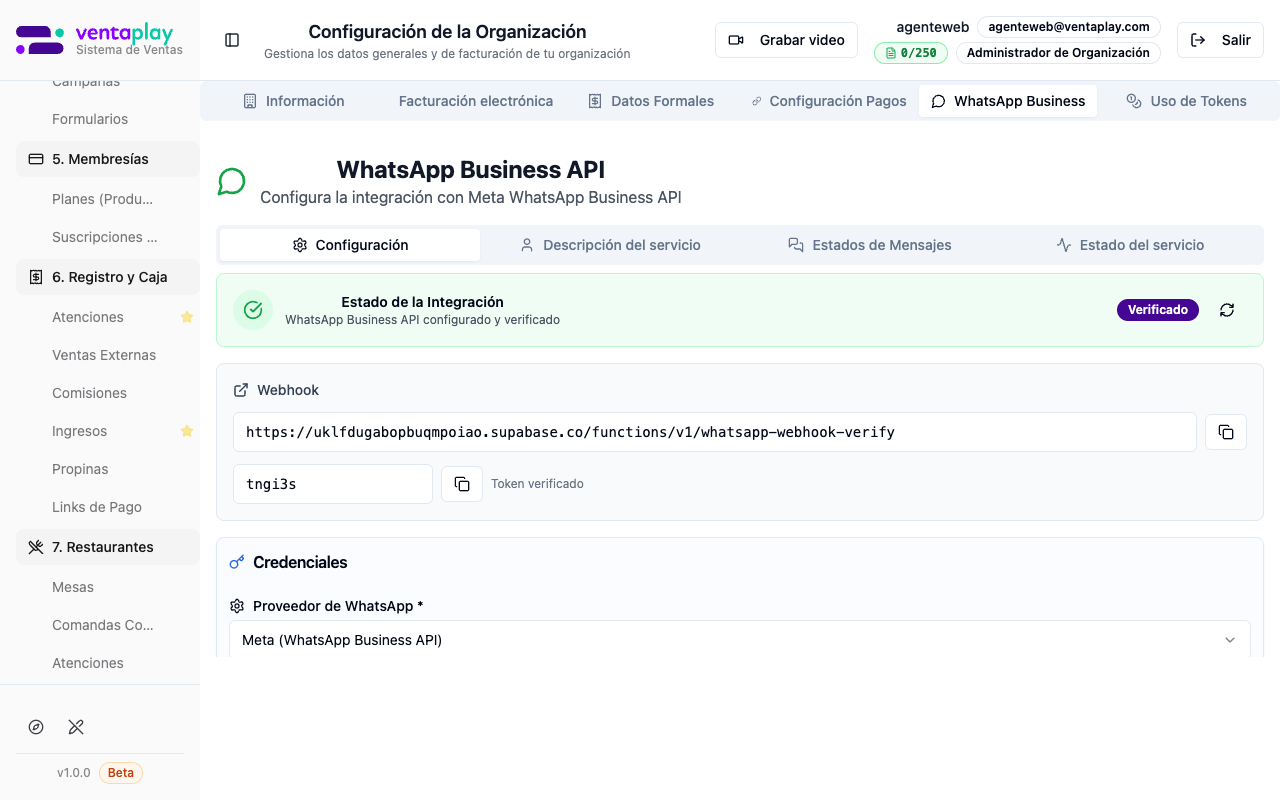Copy the tngi3s token using its copy icon
The image size is (1280, 800).
click(x=462, y=483)
